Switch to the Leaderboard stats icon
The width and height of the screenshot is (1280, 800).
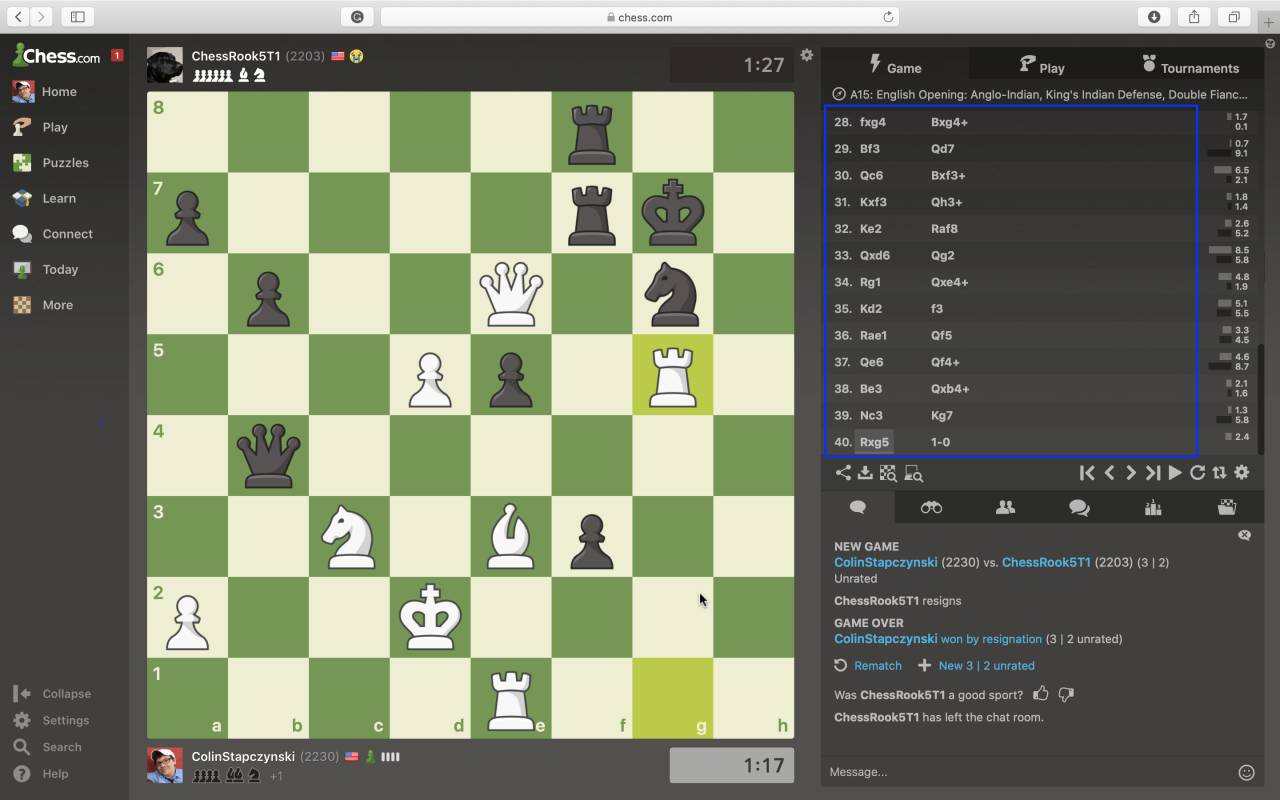[1152, 507]
